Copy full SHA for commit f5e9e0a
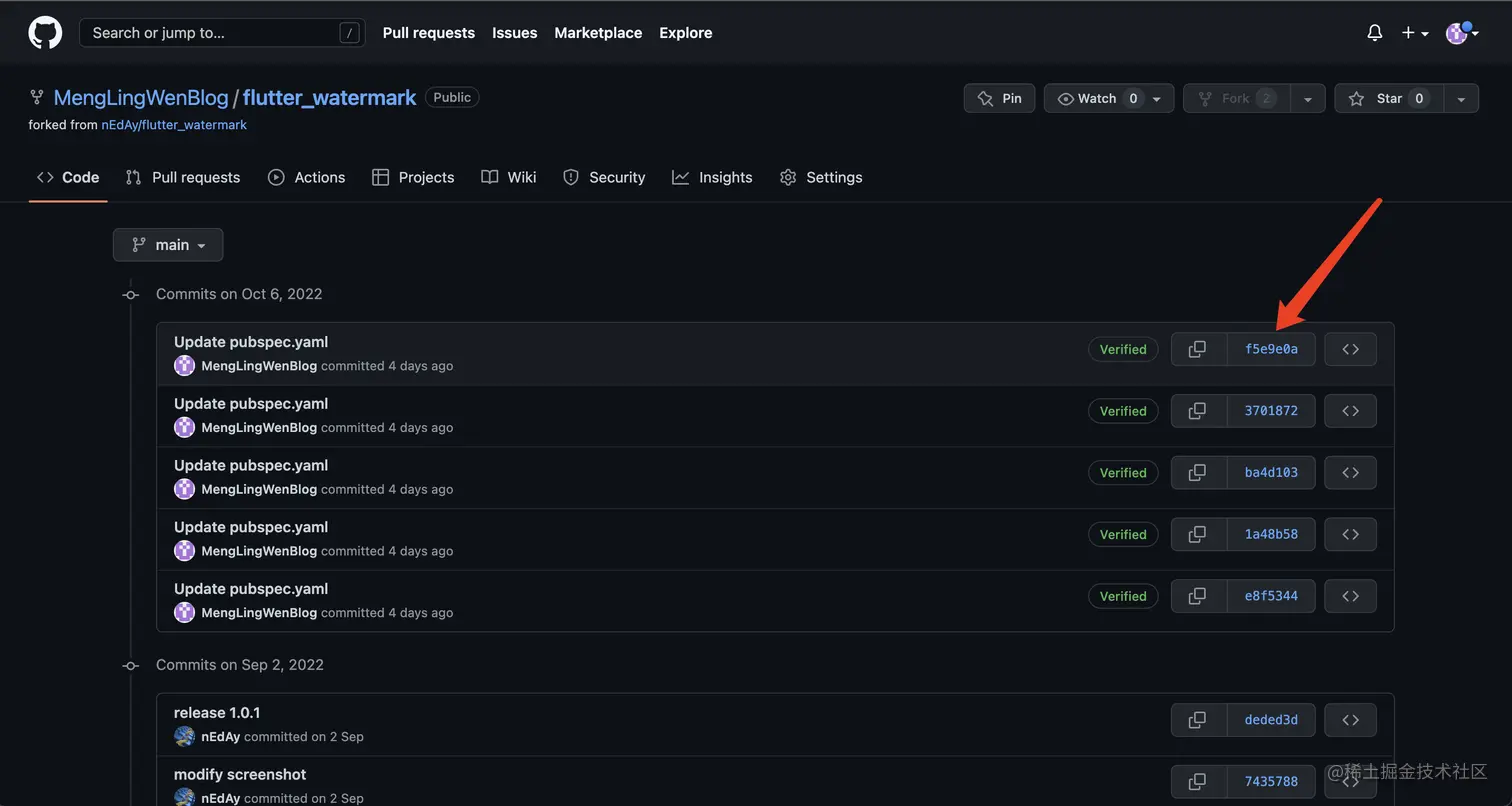1512x806 pixels. point(1198,349)
